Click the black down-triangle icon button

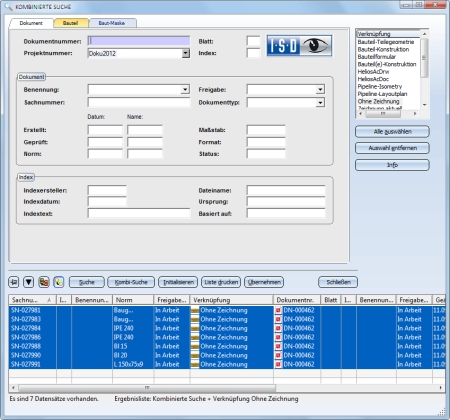point(29,282)
